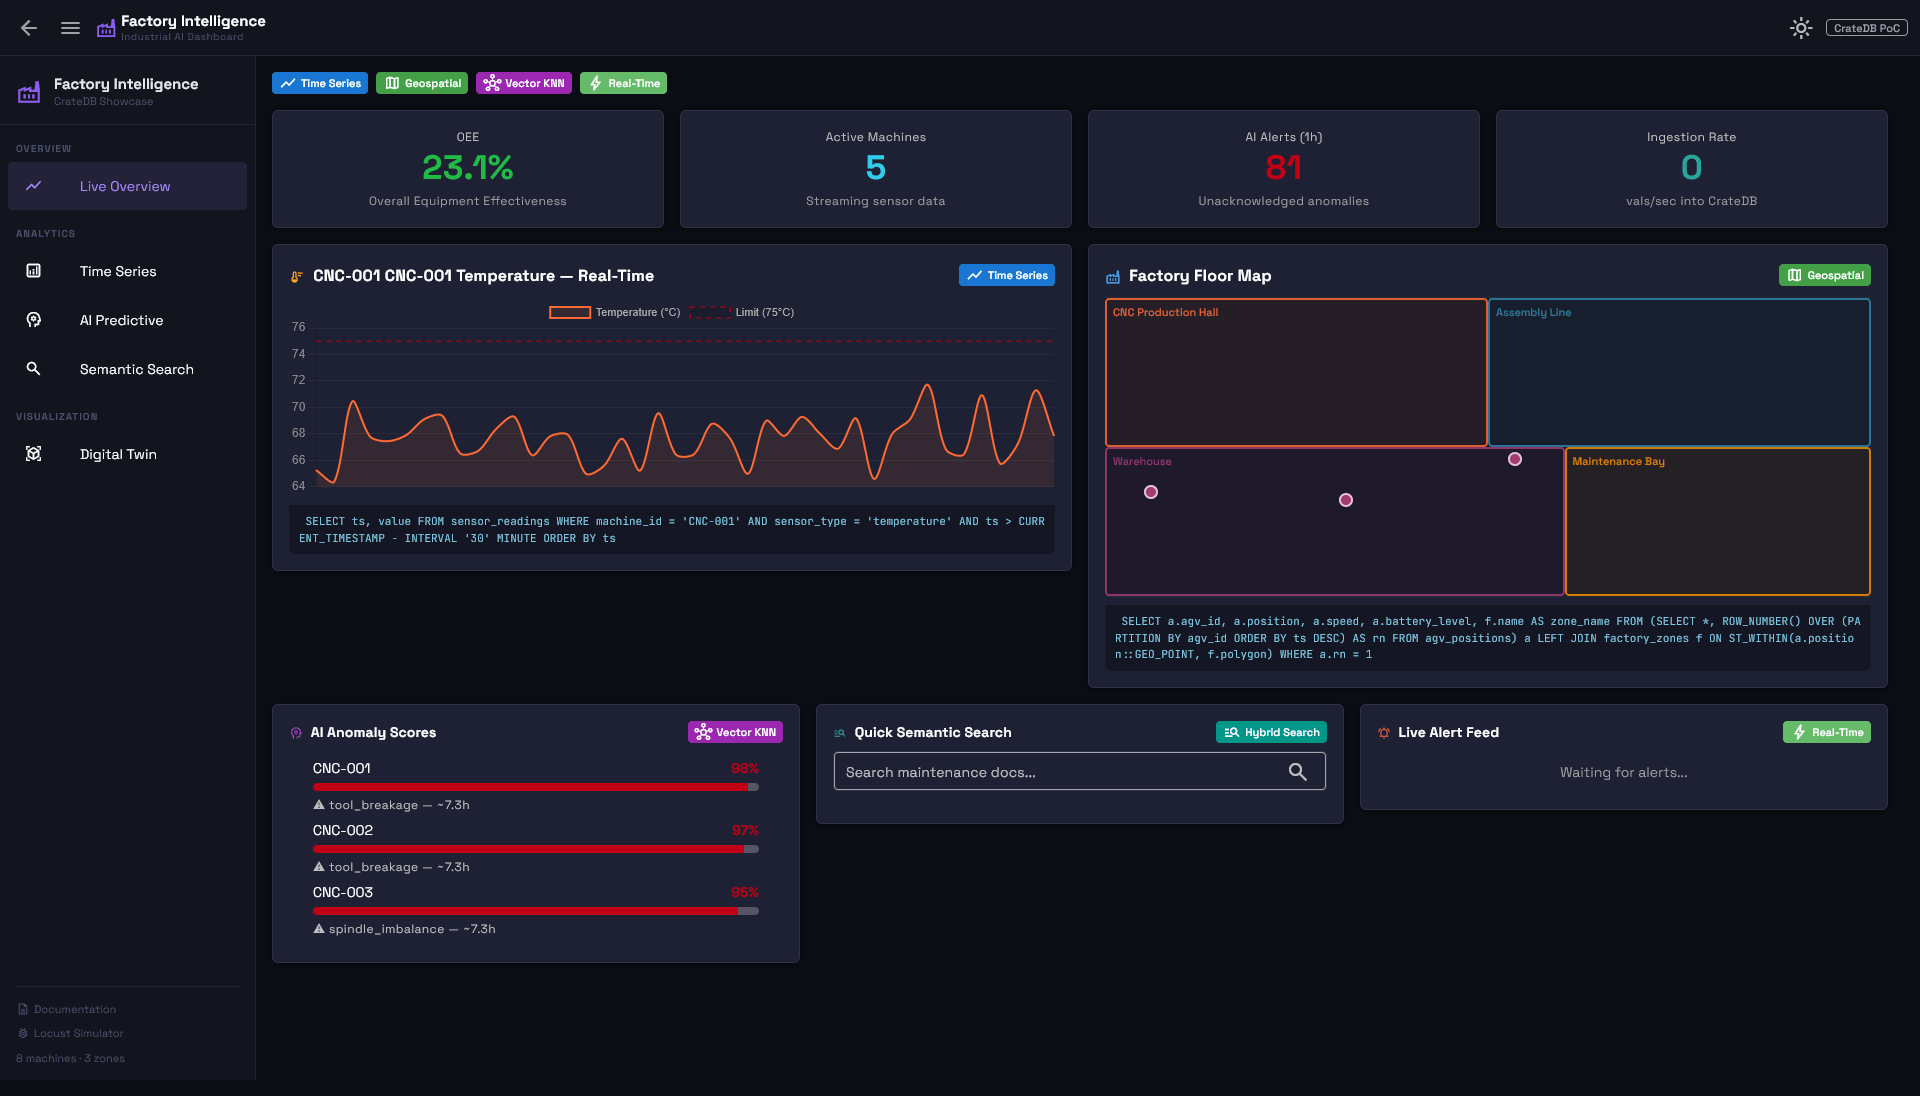Click the Quick Semantic Search panel icon

[x=840, y=733]
